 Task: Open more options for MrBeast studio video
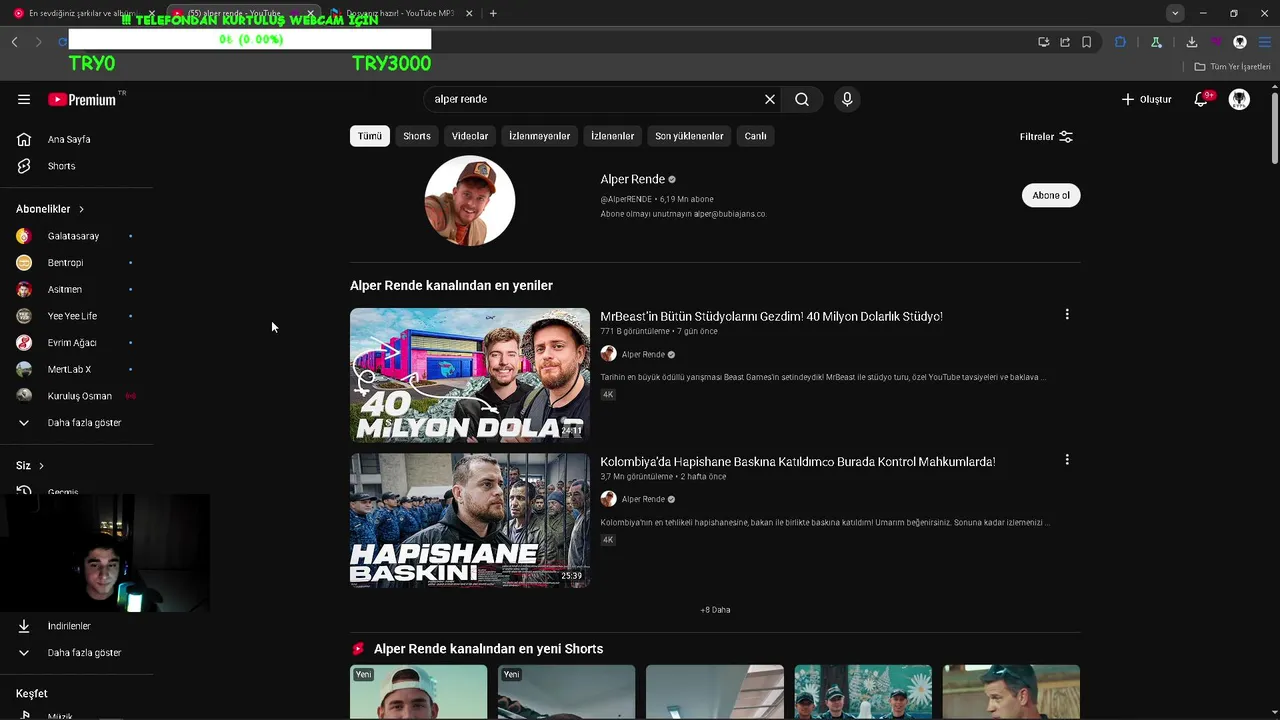tap(1067, 314)
